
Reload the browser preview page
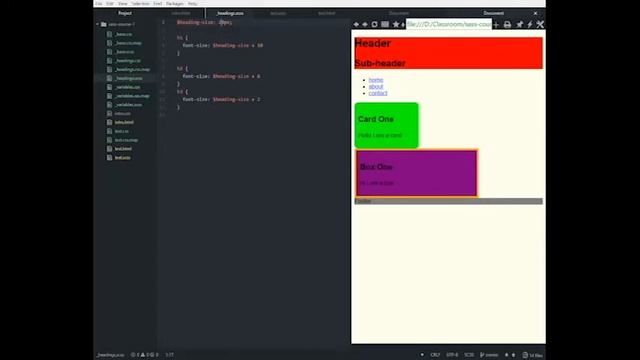point(374,24)
